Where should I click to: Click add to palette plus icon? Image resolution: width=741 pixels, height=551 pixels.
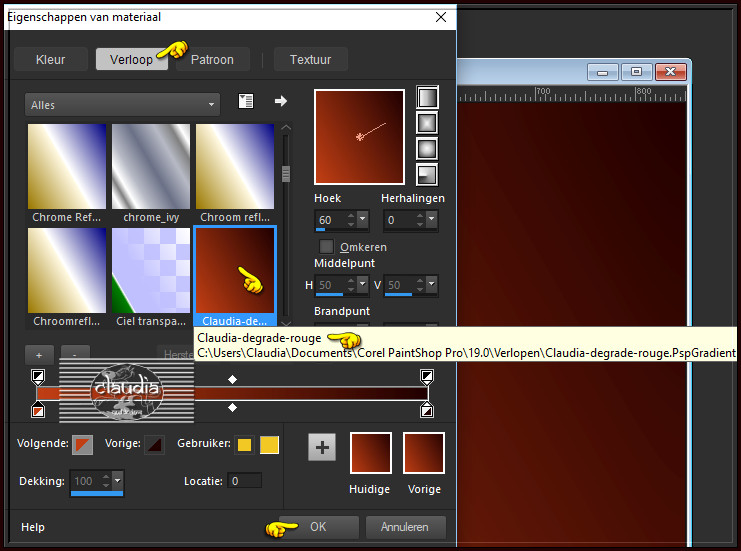point(322,447)
